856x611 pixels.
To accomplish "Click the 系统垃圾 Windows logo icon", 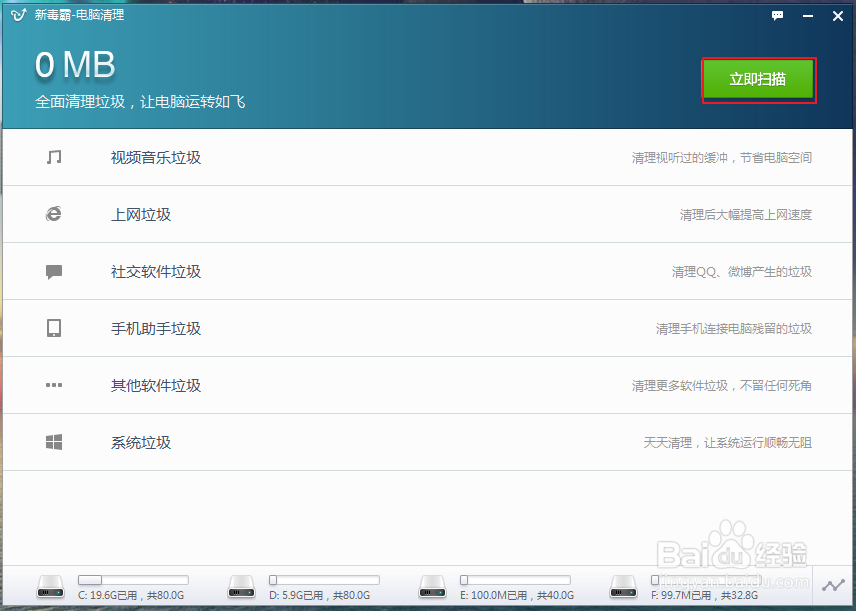I will (x=54, y=442).
